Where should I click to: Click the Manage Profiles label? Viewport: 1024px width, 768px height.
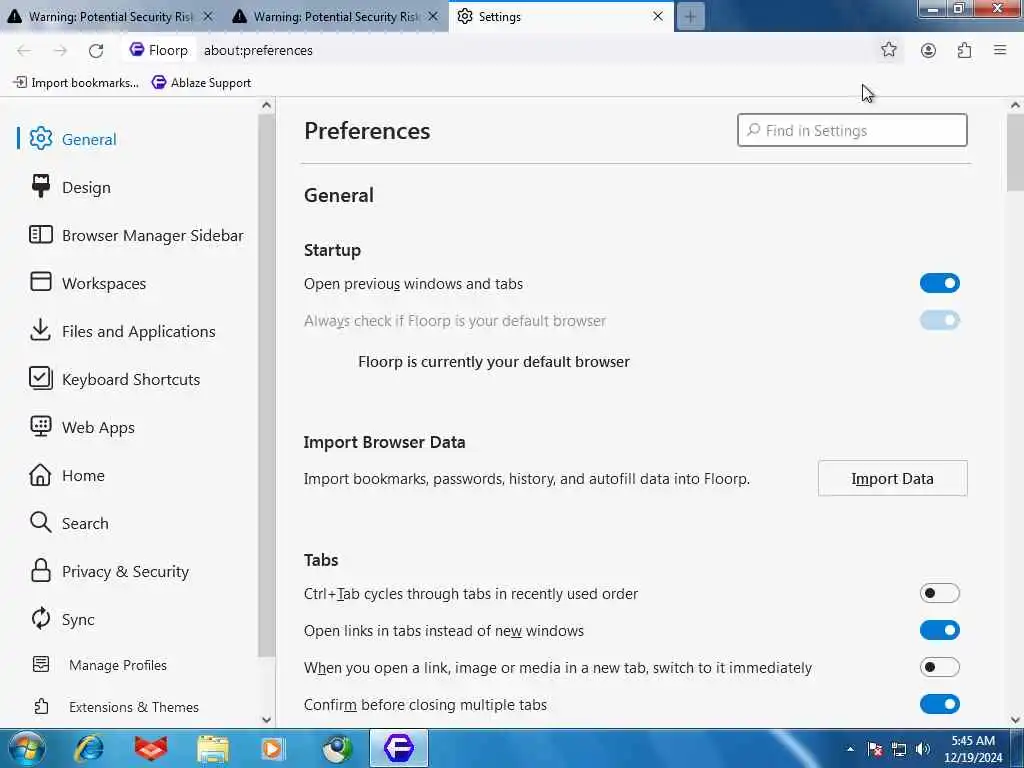pyautogui.click(x=118, y=665)
